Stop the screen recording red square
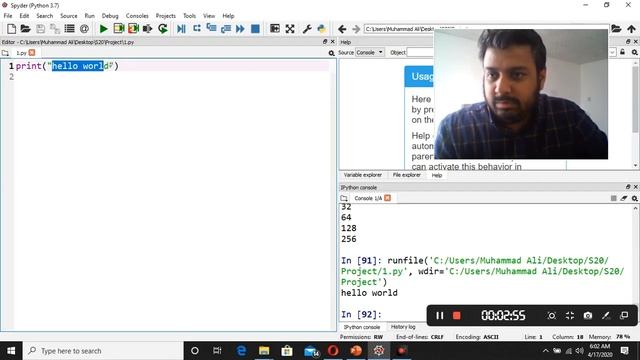This screenshot has width=640, height=360. tap(457, 316)
